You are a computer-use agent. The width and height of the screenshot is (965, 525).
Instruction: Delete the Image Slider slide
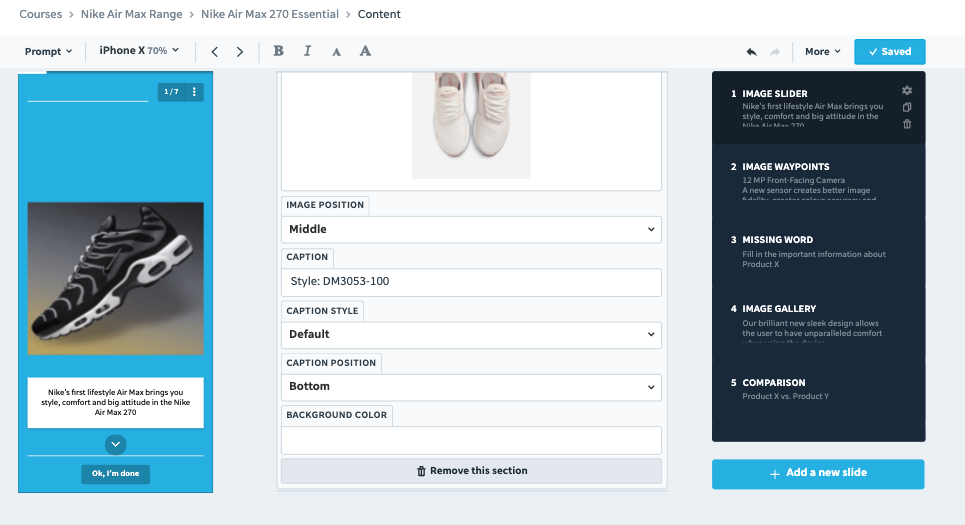(907, 124)
